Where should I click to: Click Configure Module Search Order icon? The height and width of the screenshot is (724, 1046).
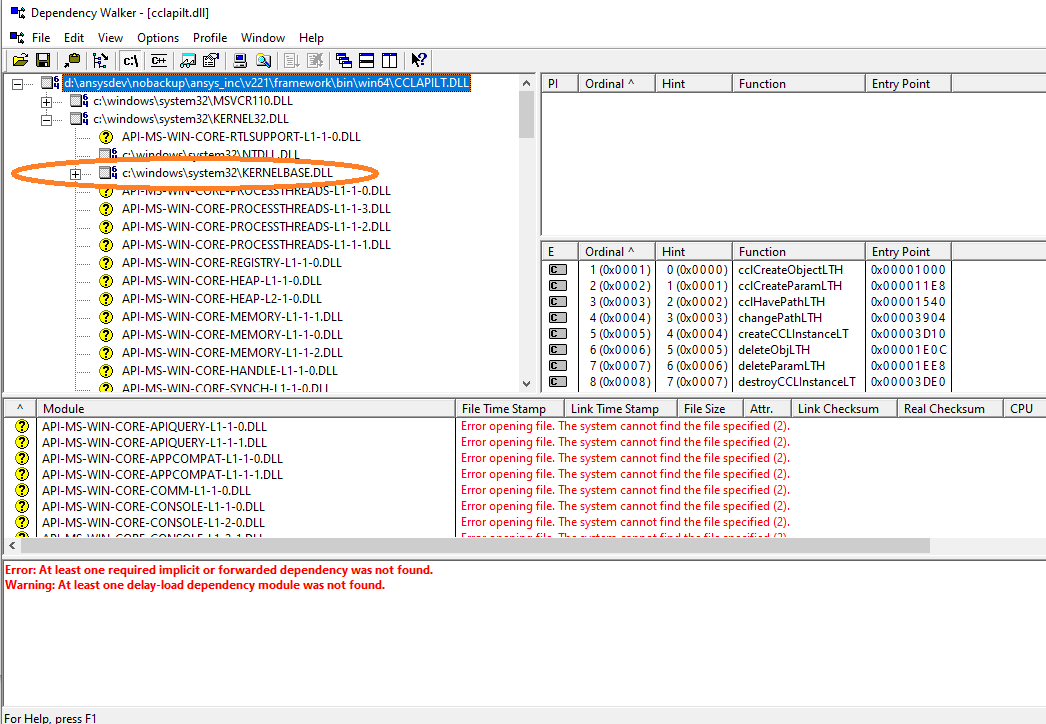click(264, 61)
